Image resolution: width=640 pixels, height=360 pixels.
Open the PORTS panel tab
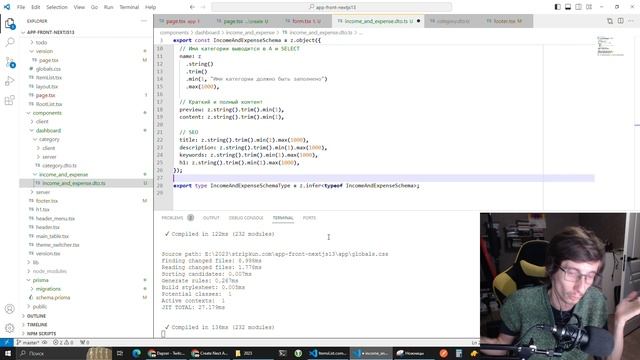click(x=309, y=218)
